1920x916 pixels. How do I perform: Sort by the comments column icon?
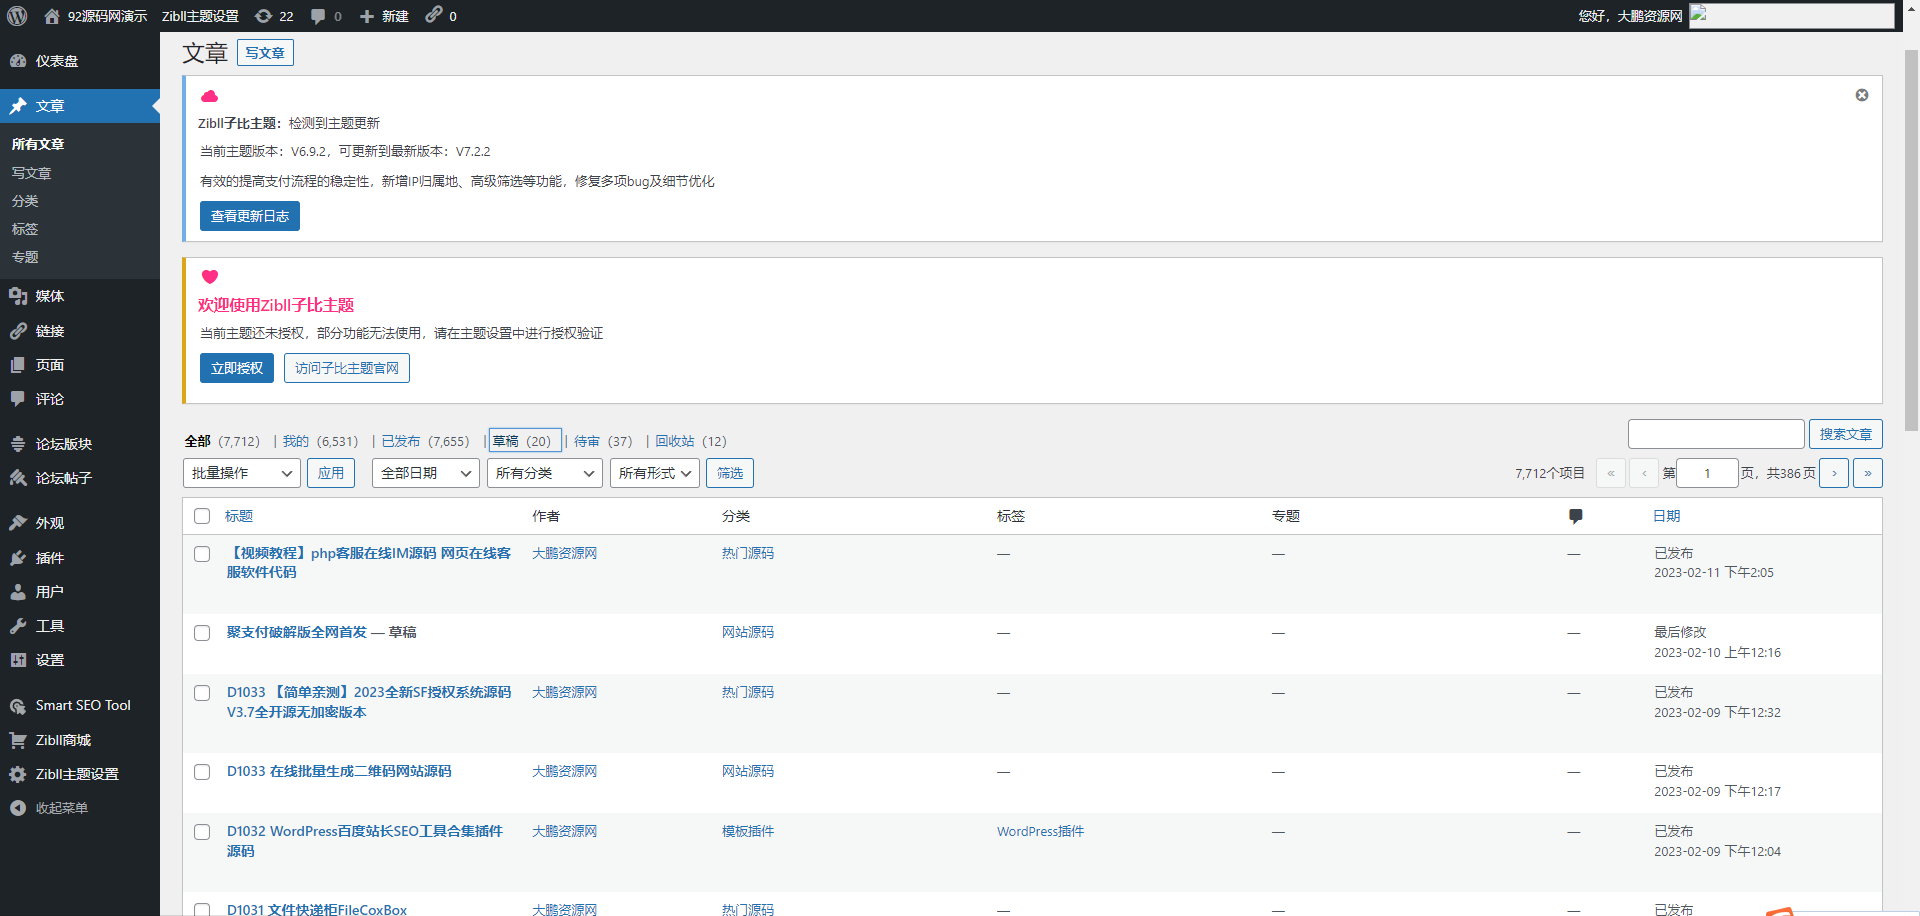[x=1576, y=516]
